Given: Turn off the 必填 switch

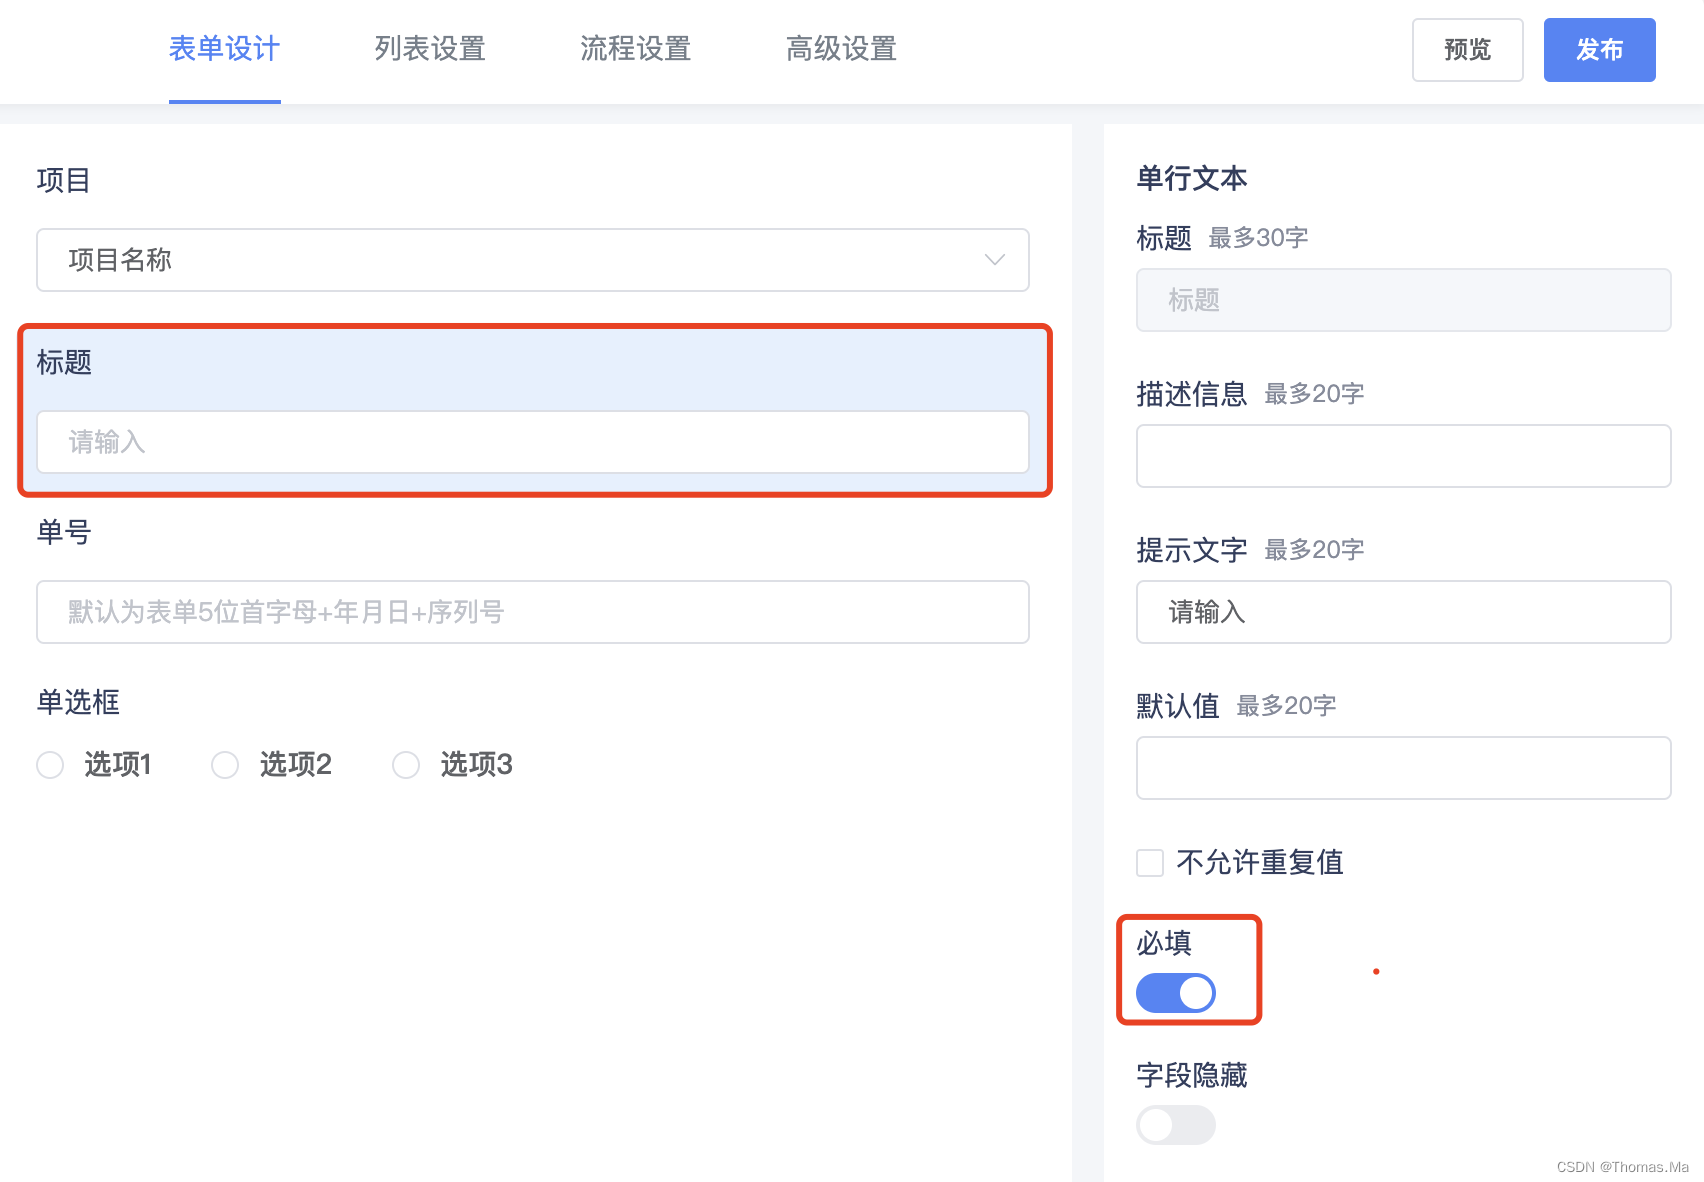Looking at the screenshot, I should pos(1176,993).
